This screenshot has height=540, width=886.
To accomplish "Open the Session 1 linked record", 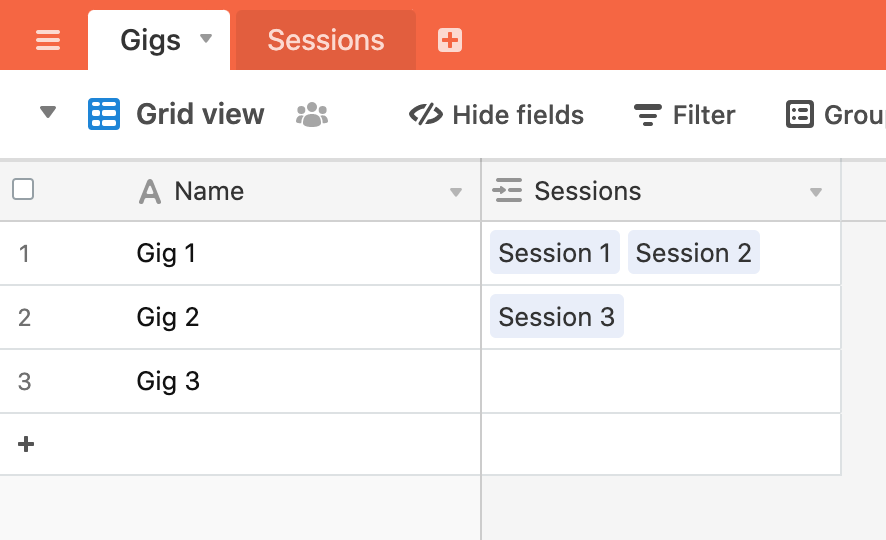I will 555,252.
